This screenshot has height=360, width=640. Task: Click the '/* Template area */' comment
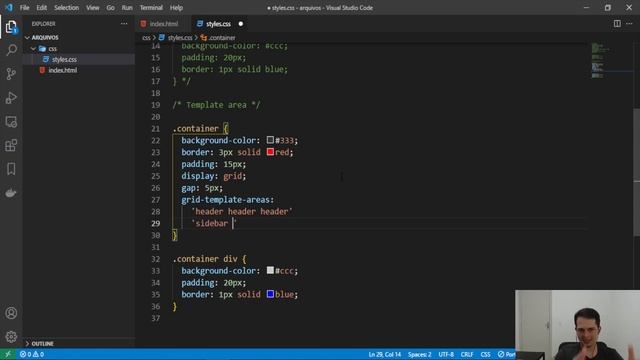tap(216, 105)
